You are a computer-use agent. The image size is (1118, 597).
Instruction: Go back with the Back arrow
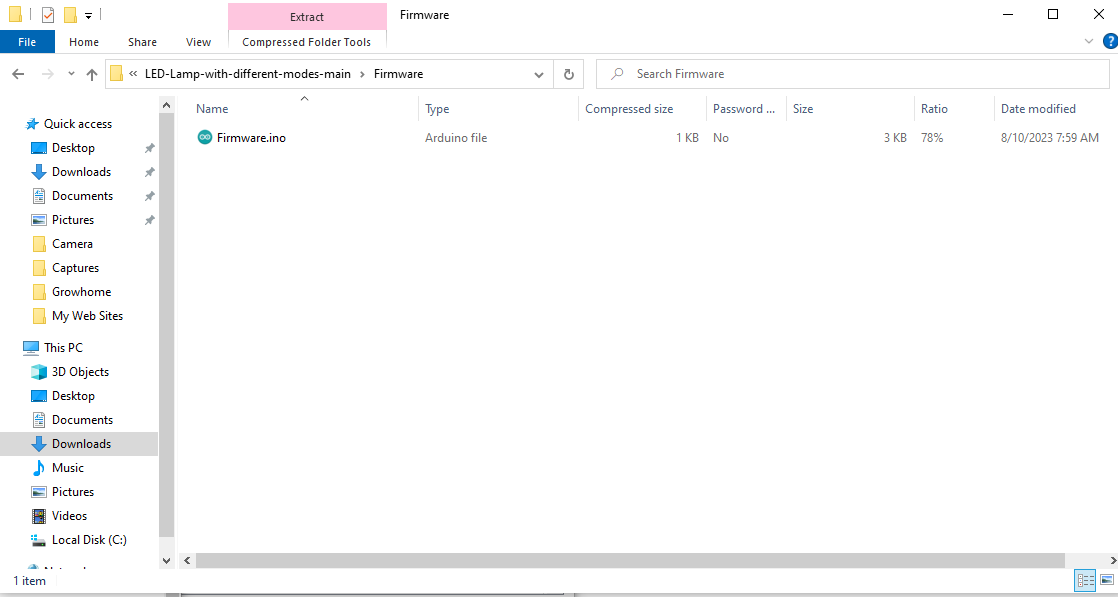pyautogui.click(x=19, y=73)
